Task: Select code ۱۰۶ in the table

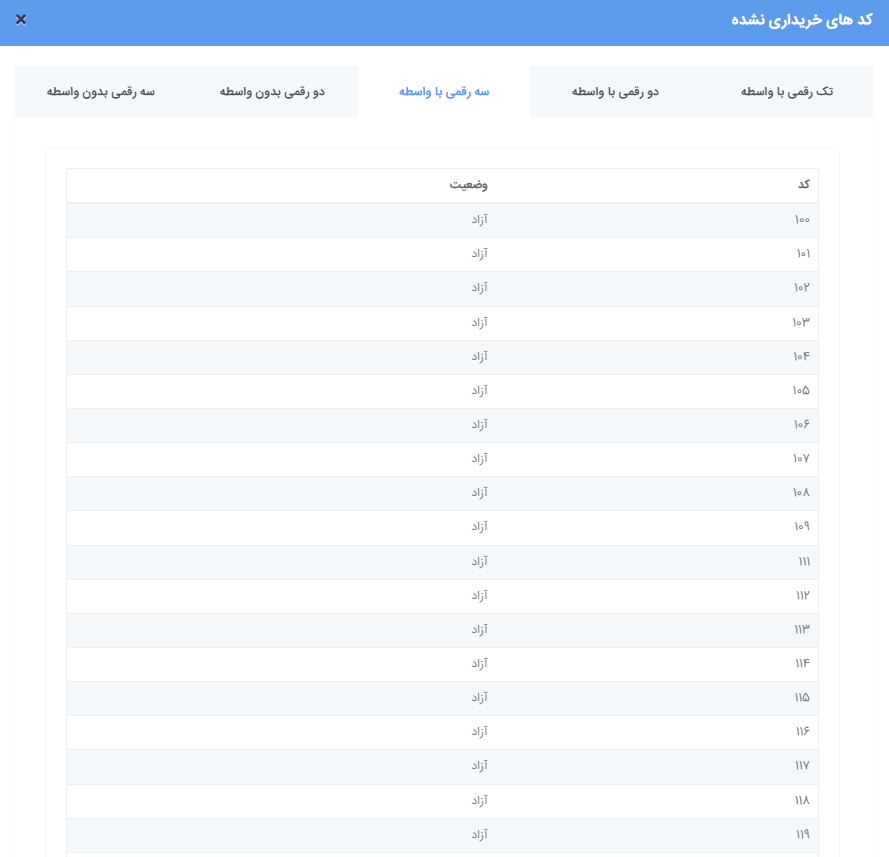Action: (x=802, y=425)
